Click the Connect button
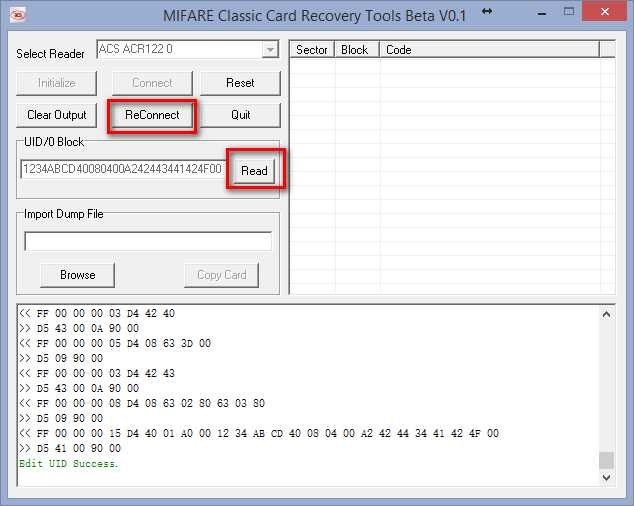 click(x=152, y=83)
